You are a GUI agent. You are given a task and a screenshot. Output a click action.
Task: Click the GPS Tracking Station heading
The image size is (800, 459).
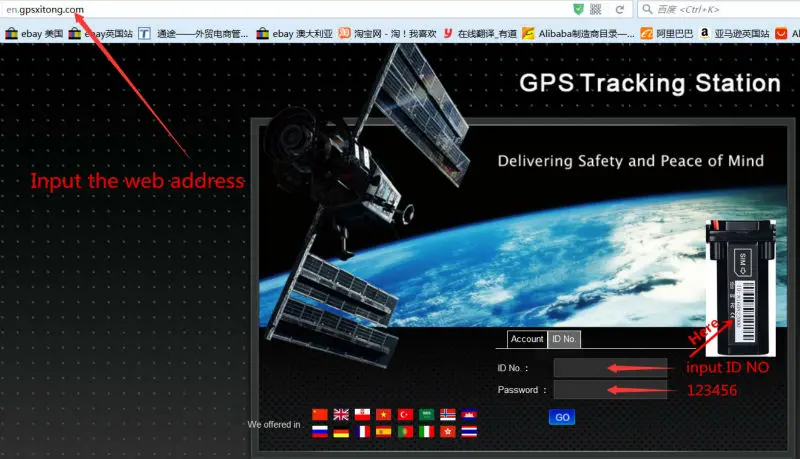click(650, 84)
